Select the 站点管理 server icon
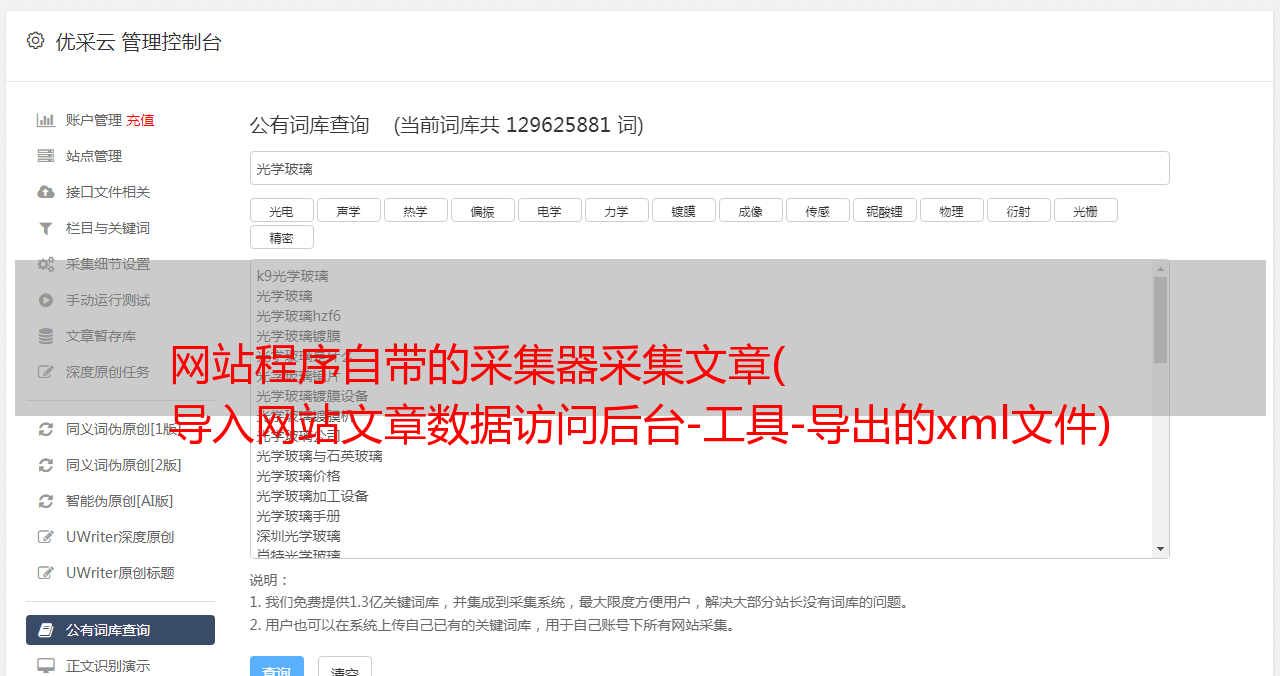The width and height of the screenshot is (1280, 676). (x=45, y=156)
